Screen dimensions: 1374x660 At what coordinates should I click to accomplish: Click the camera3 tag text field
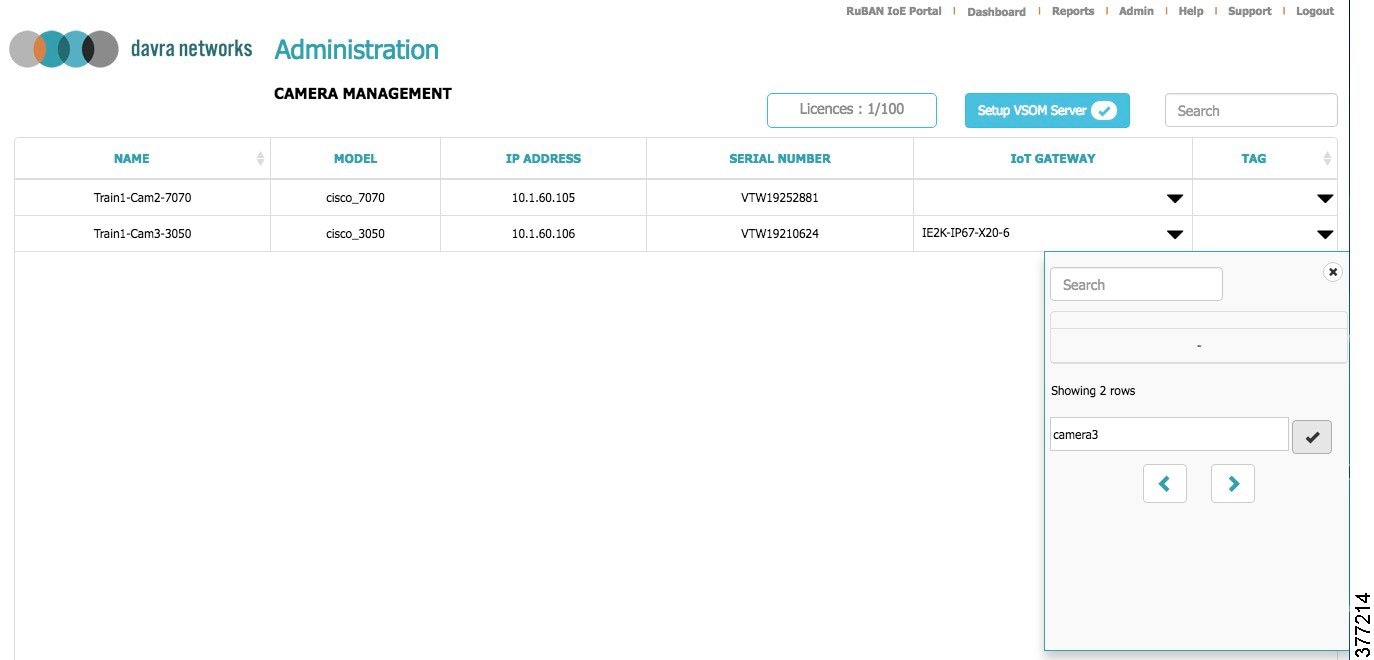click(1169, 434)
